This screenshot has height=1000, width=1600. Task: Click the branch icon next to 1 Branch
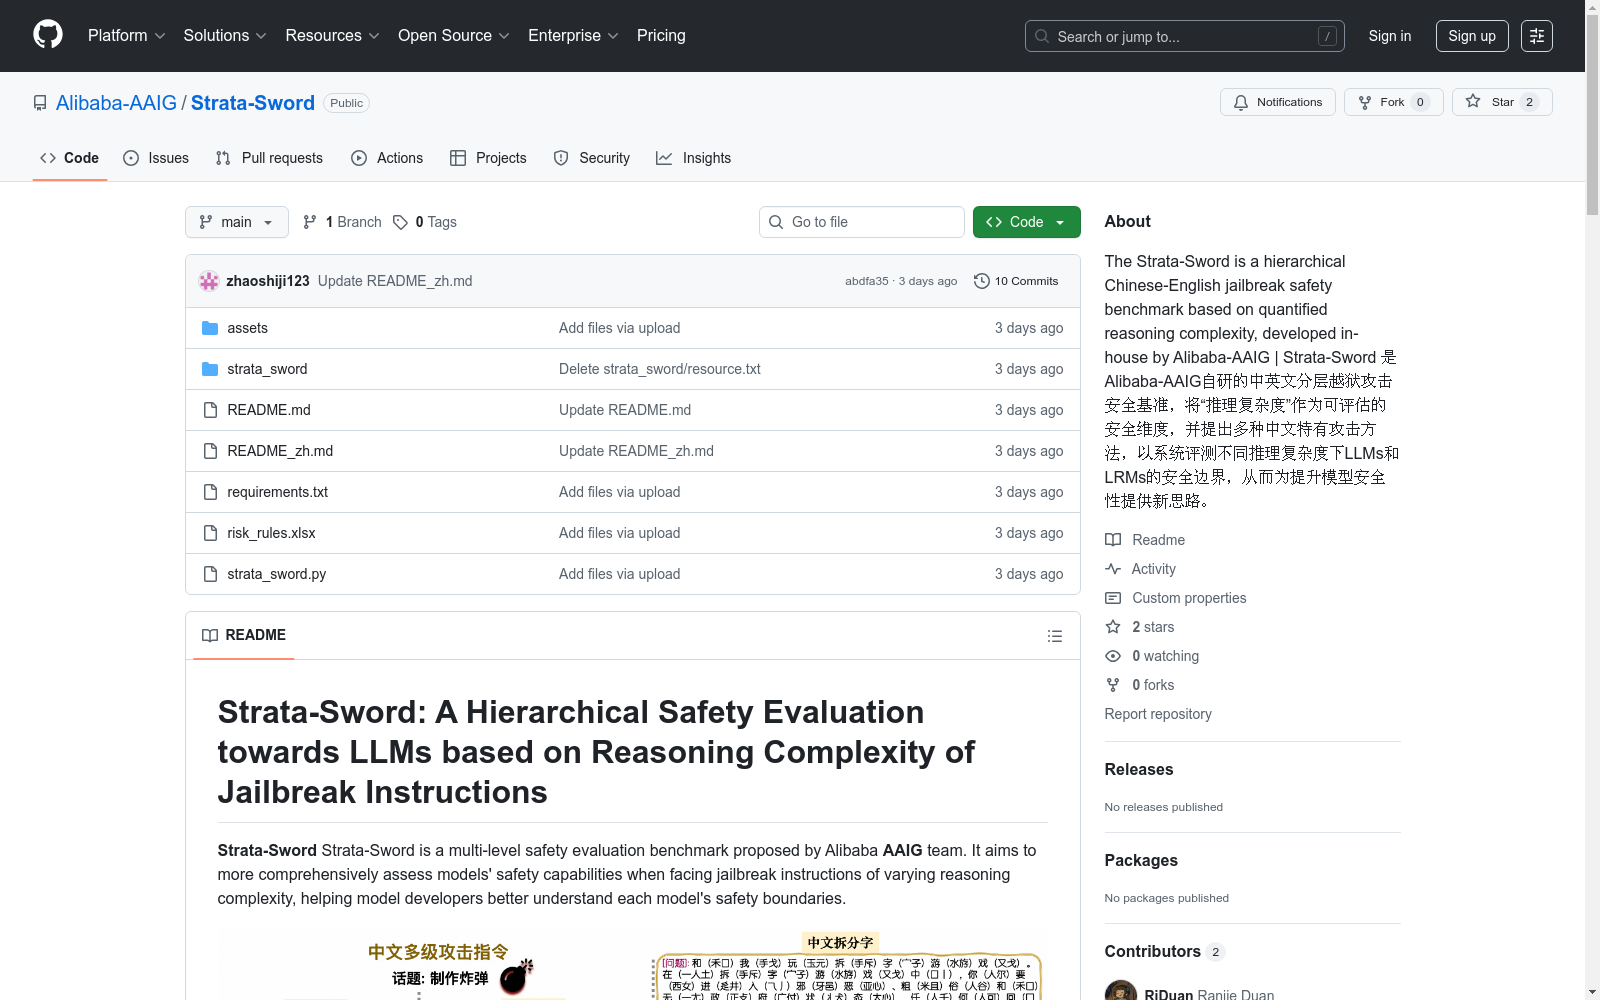310,222
